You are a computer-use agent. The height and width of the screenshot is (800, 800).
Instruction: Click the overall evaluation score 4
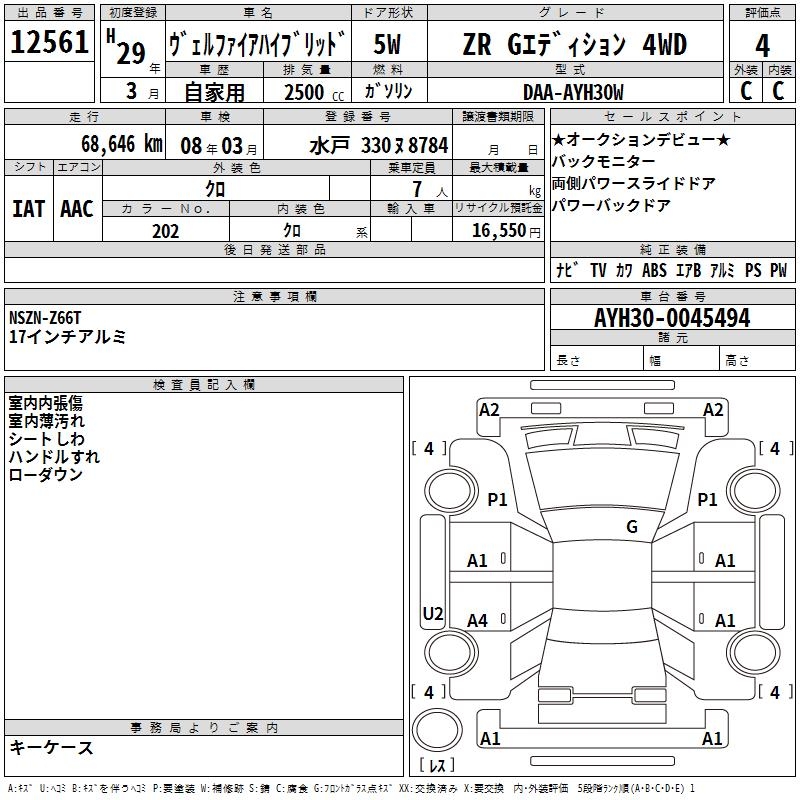point(762,46)
